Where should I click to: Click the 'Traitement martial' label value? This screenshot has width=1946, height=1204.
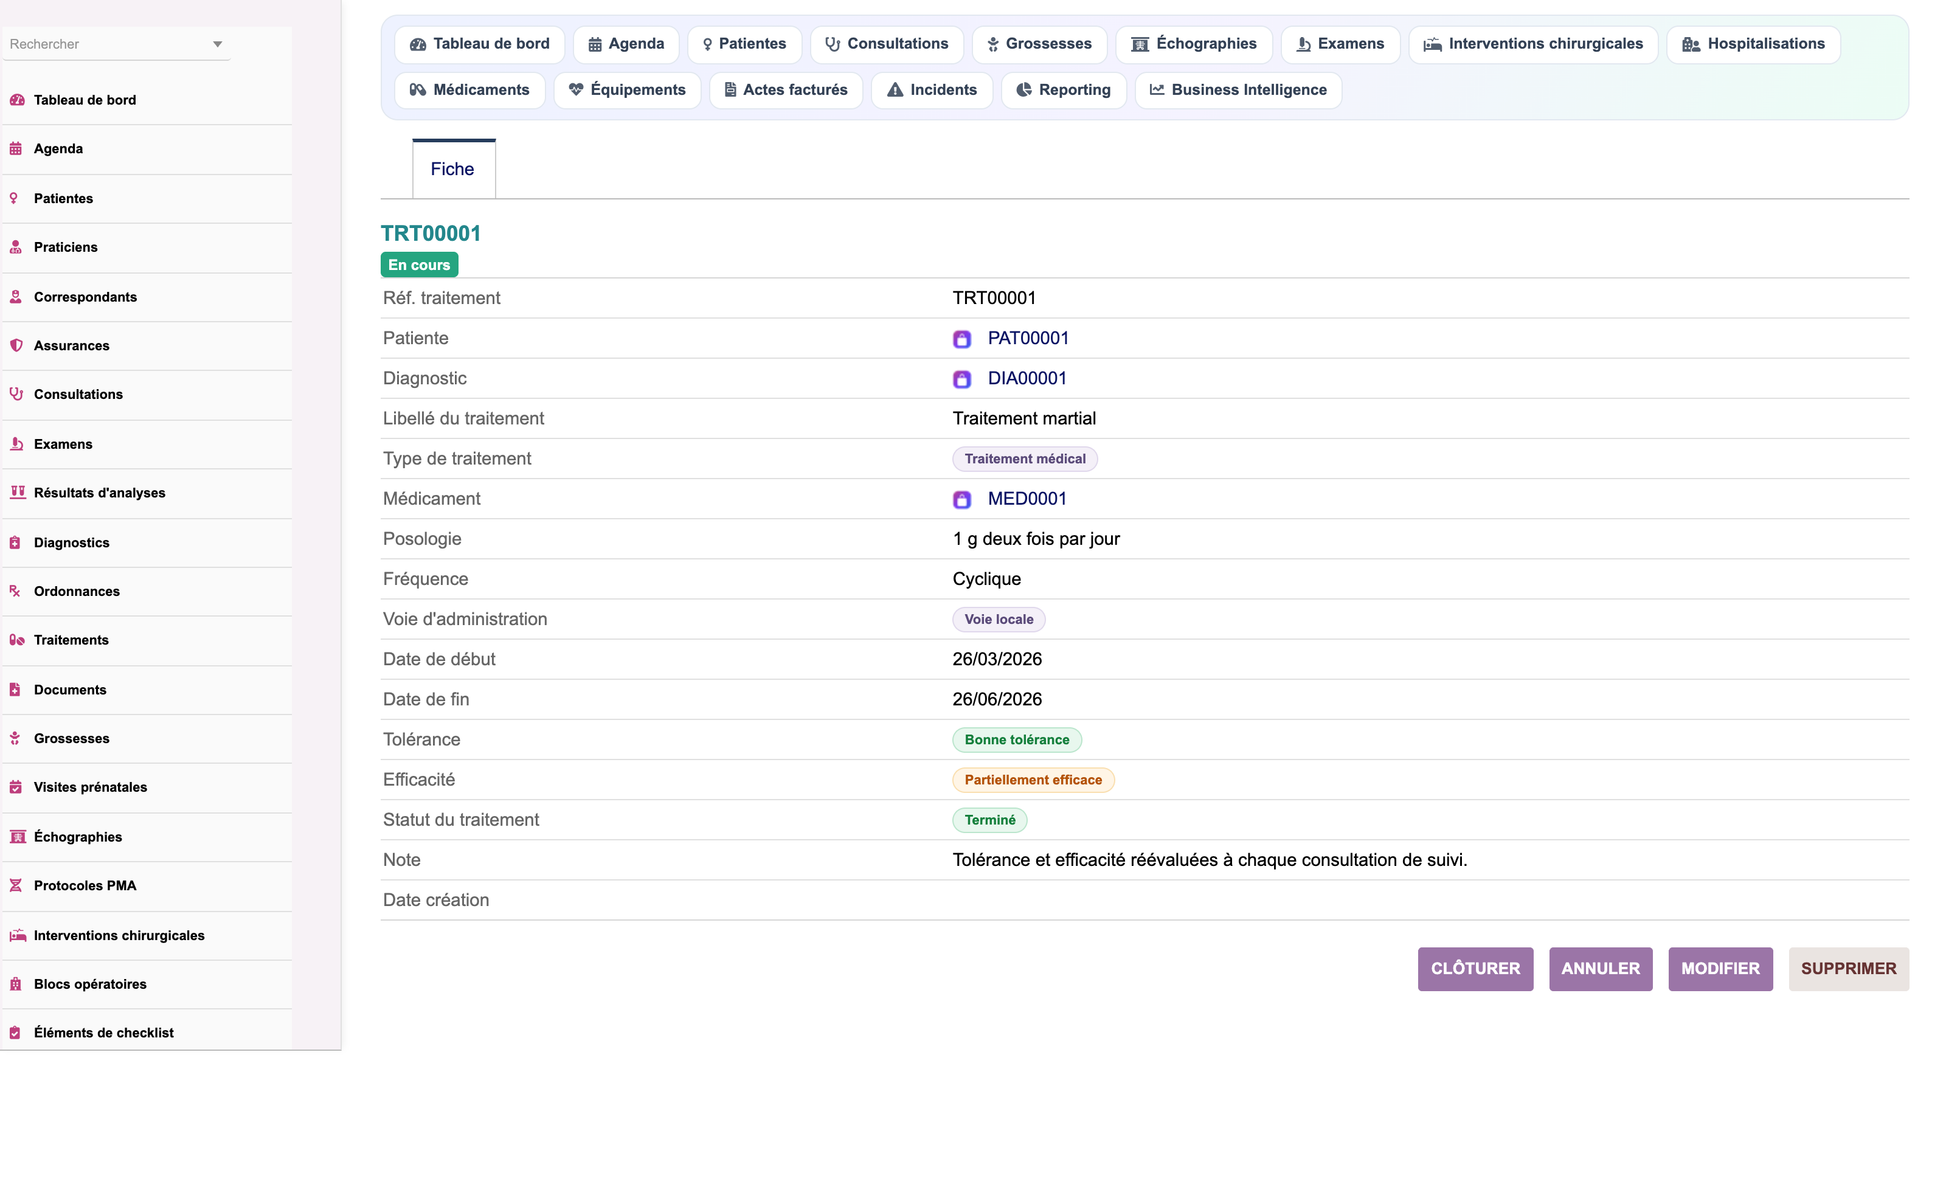(1024, 418)
